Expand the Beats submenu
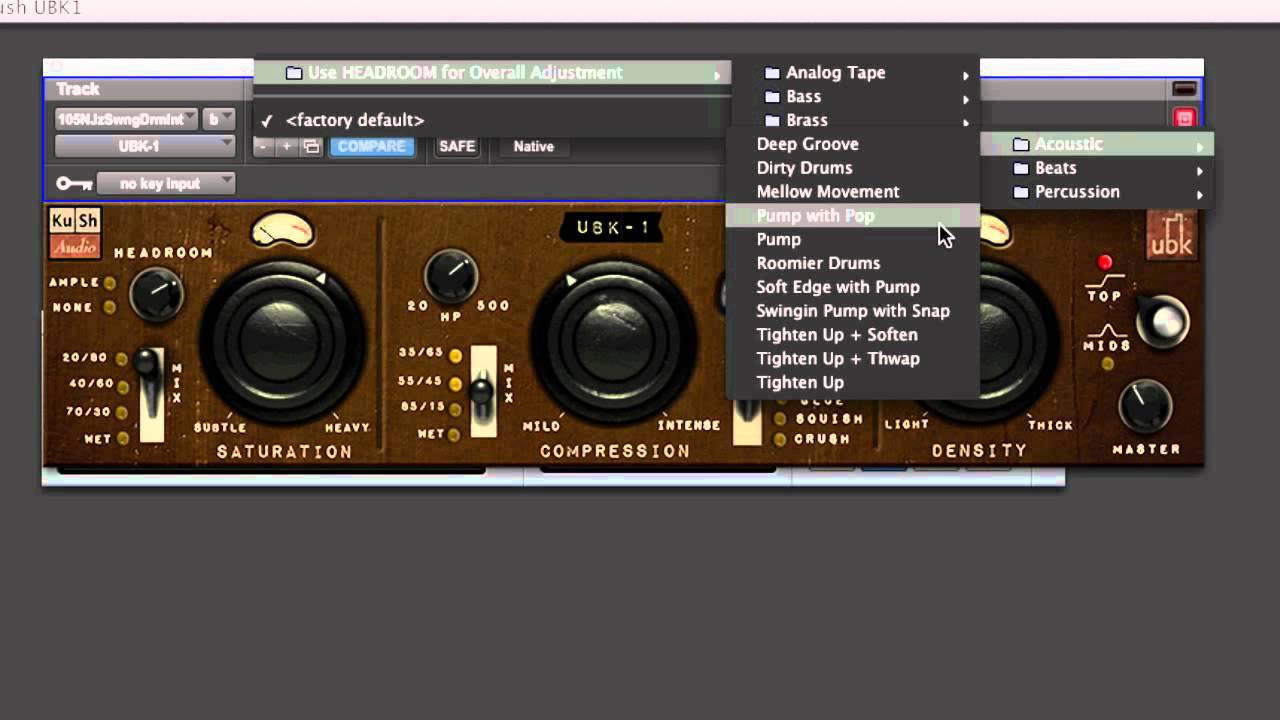This screenshot has width=1280, height=720. click(x=1097, y=168)
